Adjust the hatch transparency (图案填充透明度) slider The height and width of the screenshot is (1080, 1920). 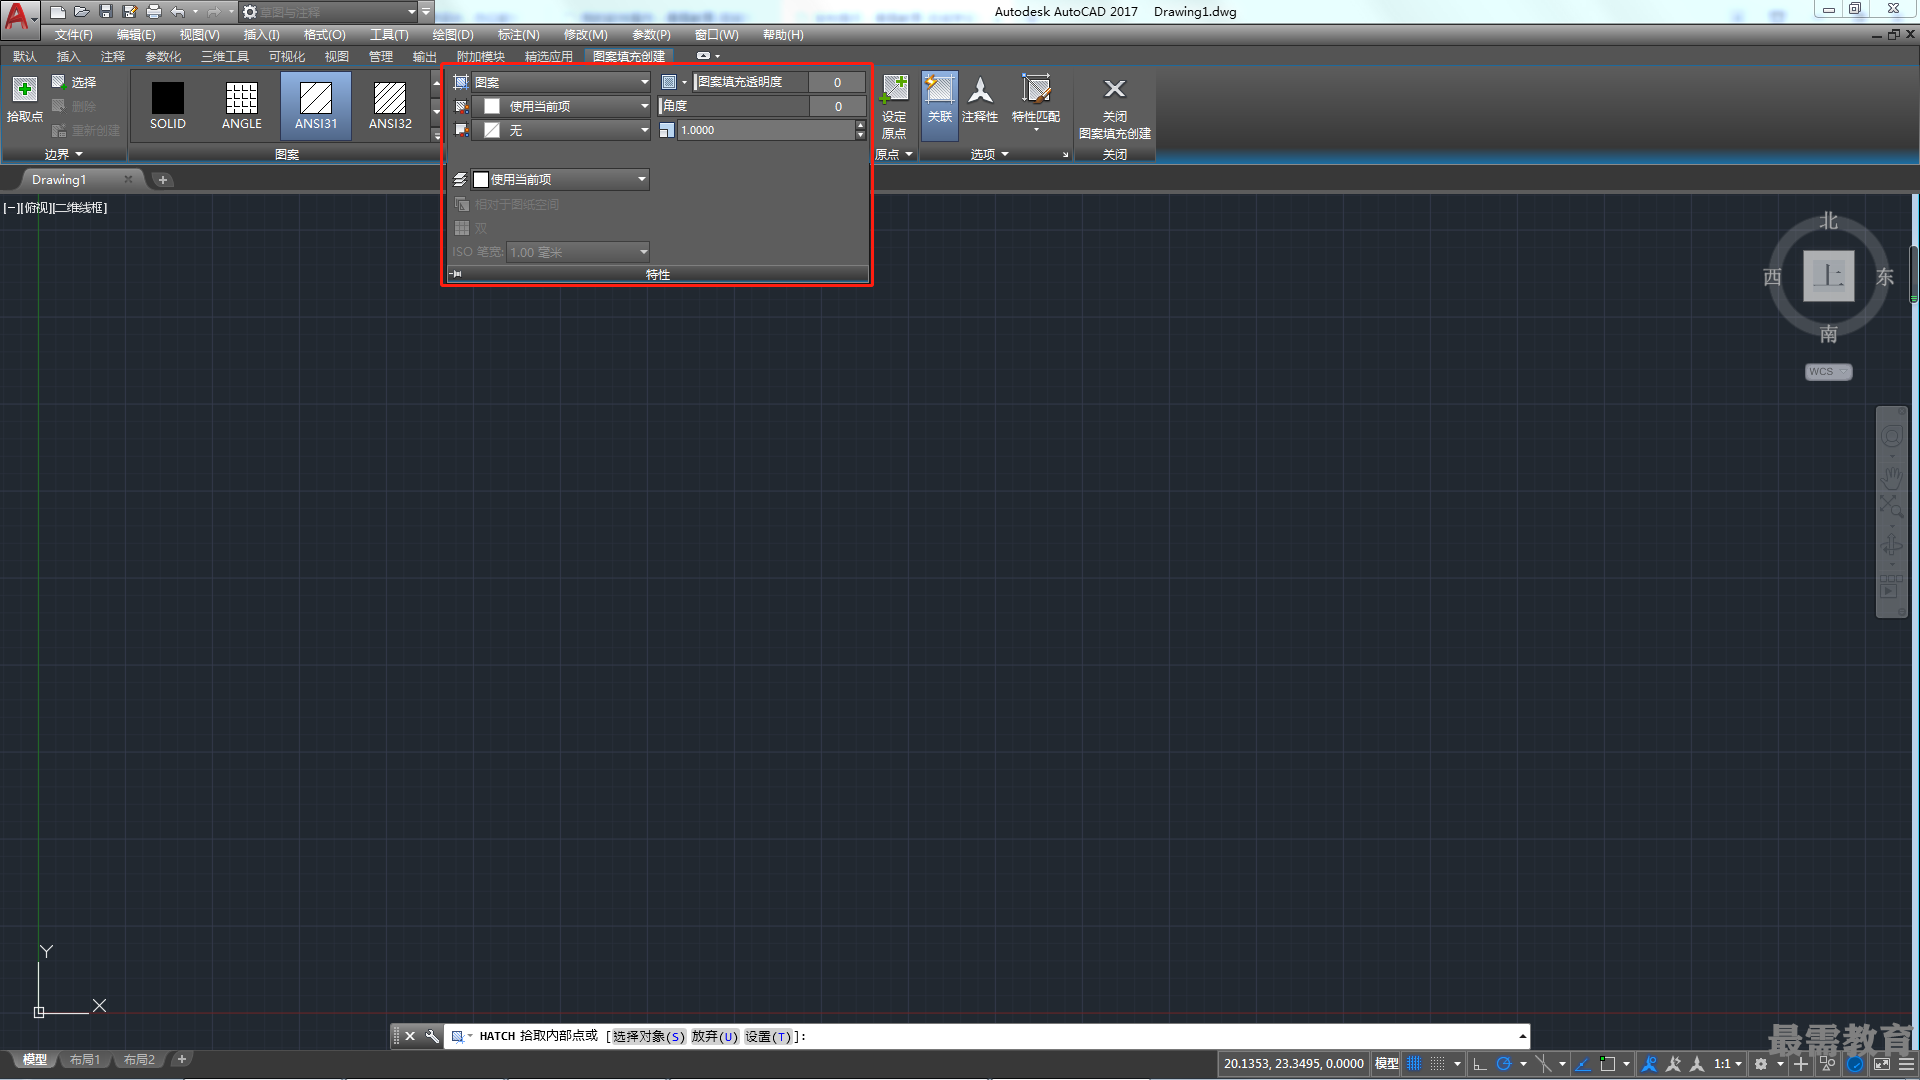click(x=752, y=82)
